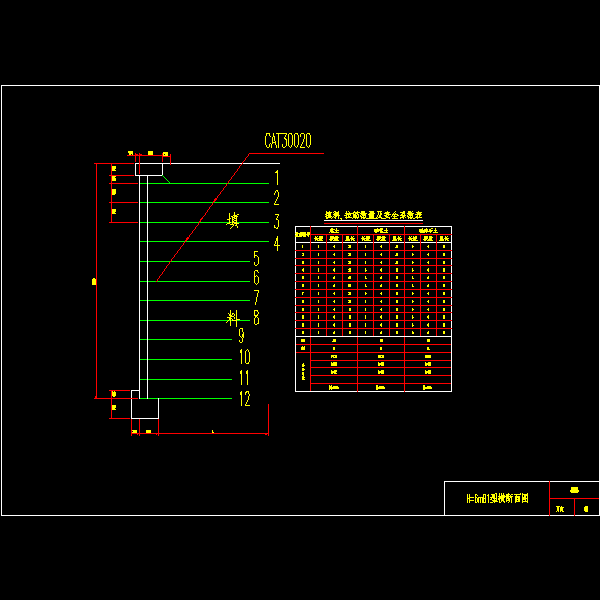This screenshot has width=600, height=600.
Task: Click the layer number 1 label
Action: [x=277, y=178]
